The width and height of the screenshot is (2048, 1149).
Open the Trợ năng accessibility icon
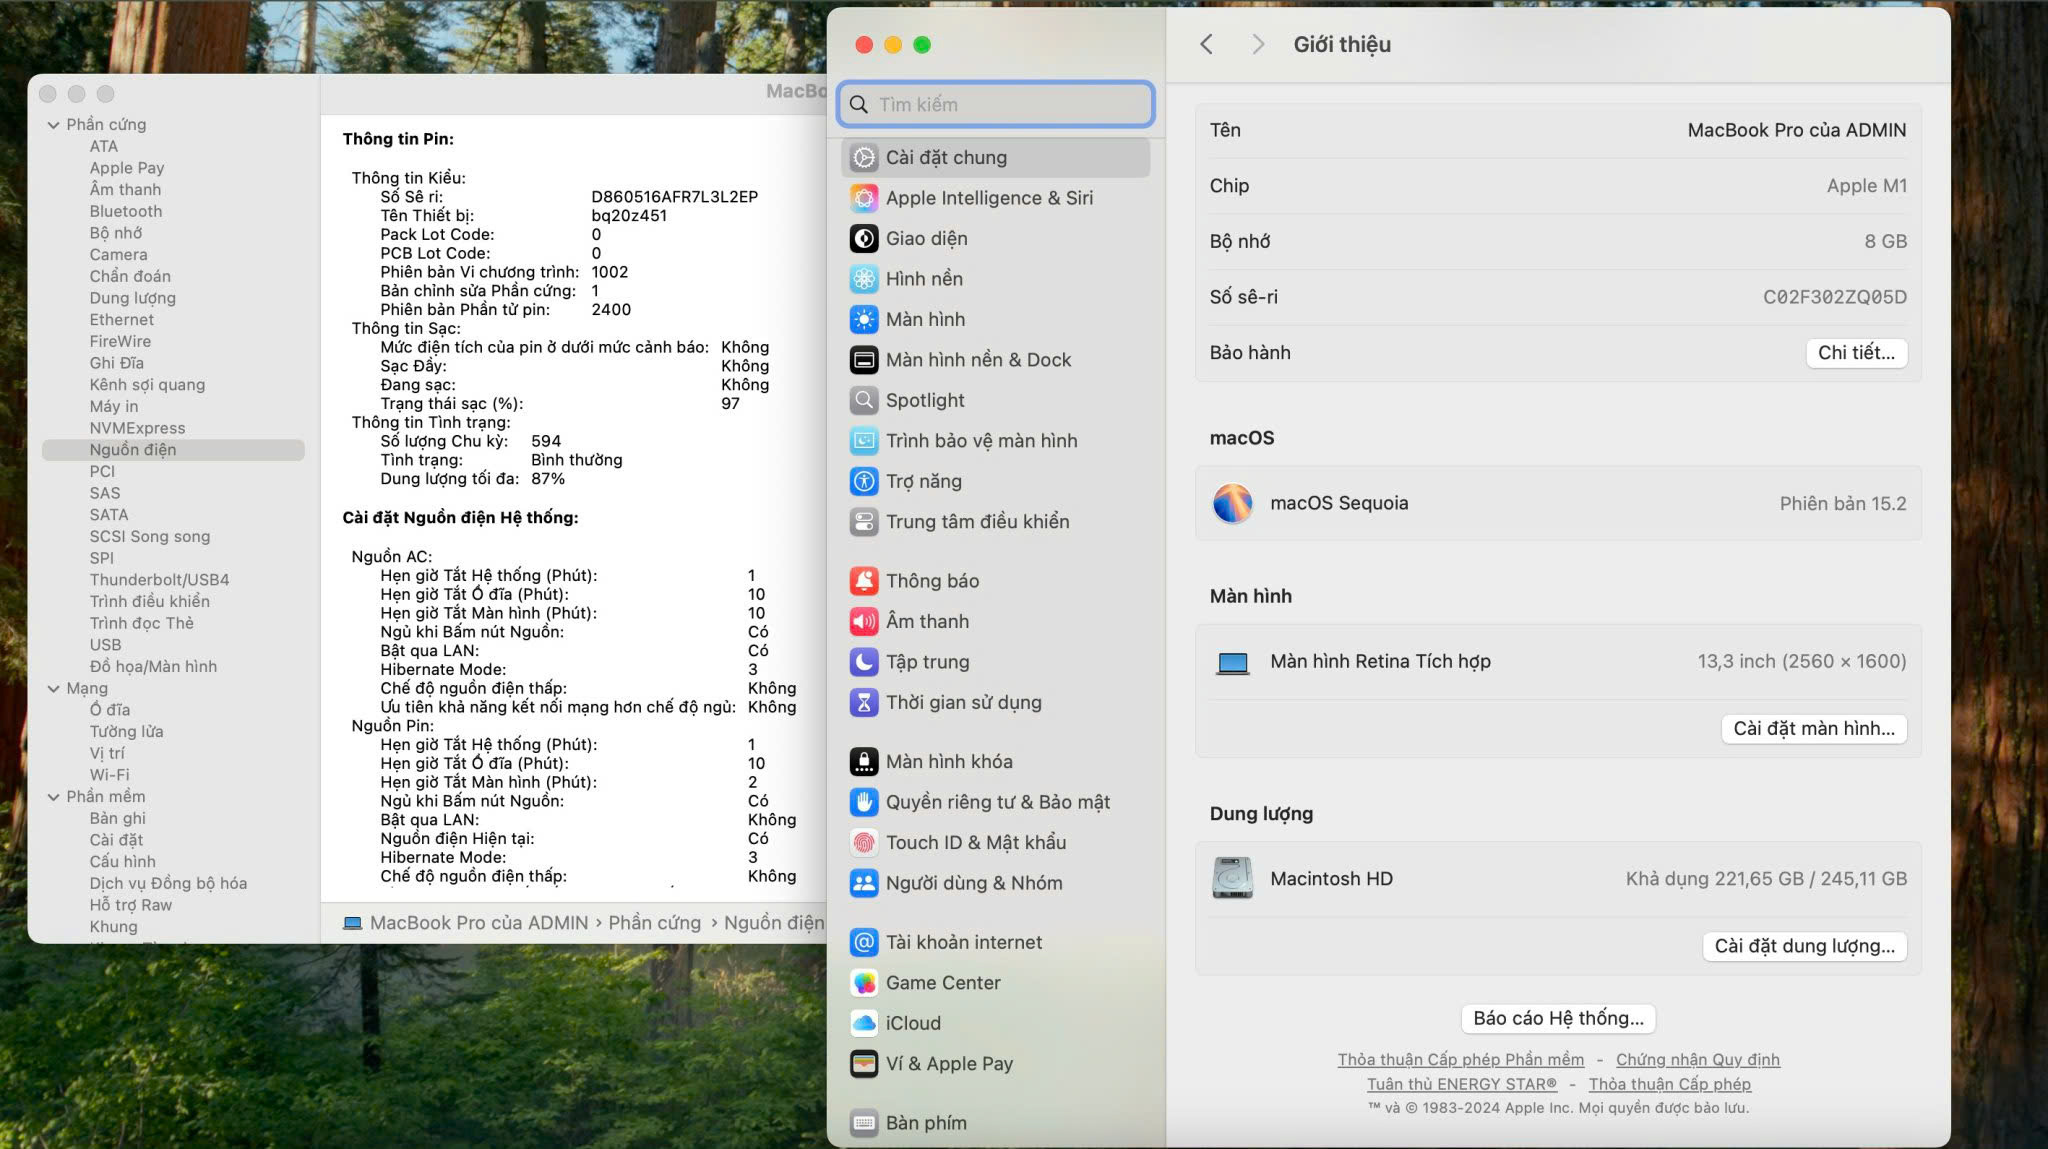point(864,481)
